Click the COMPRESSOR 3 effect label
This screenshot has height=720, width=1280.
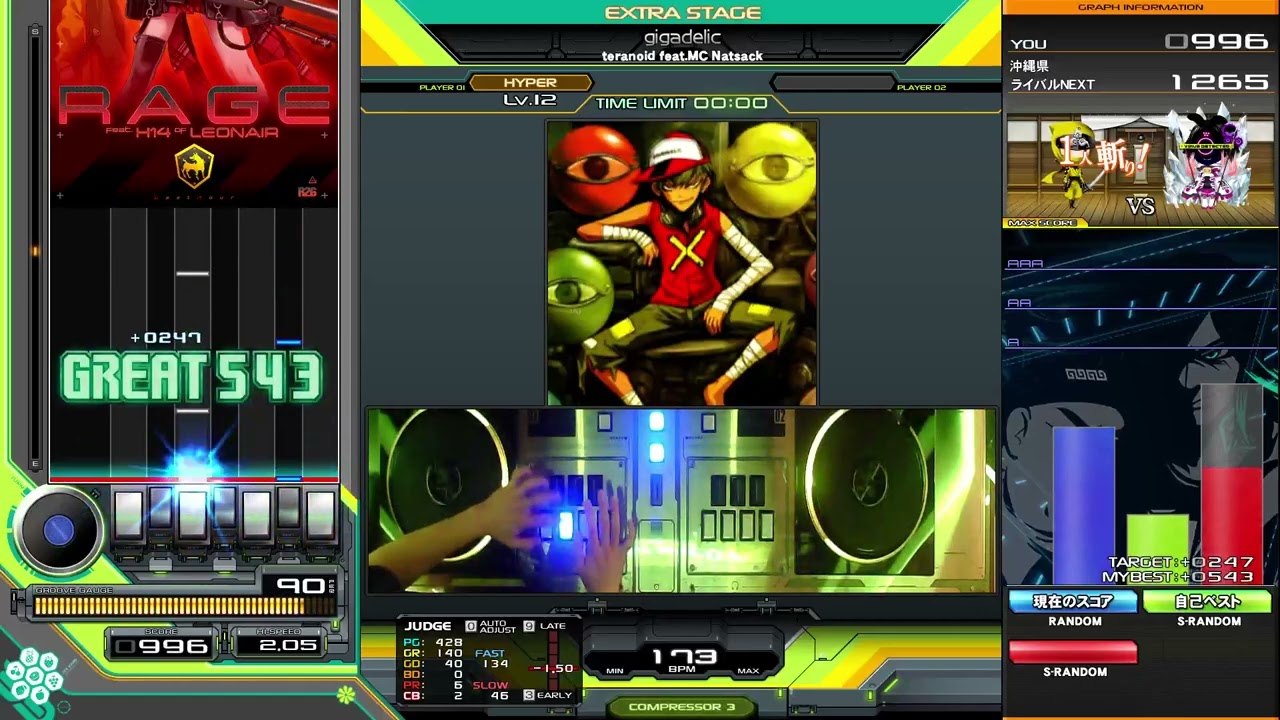click(x=682, y=707)
